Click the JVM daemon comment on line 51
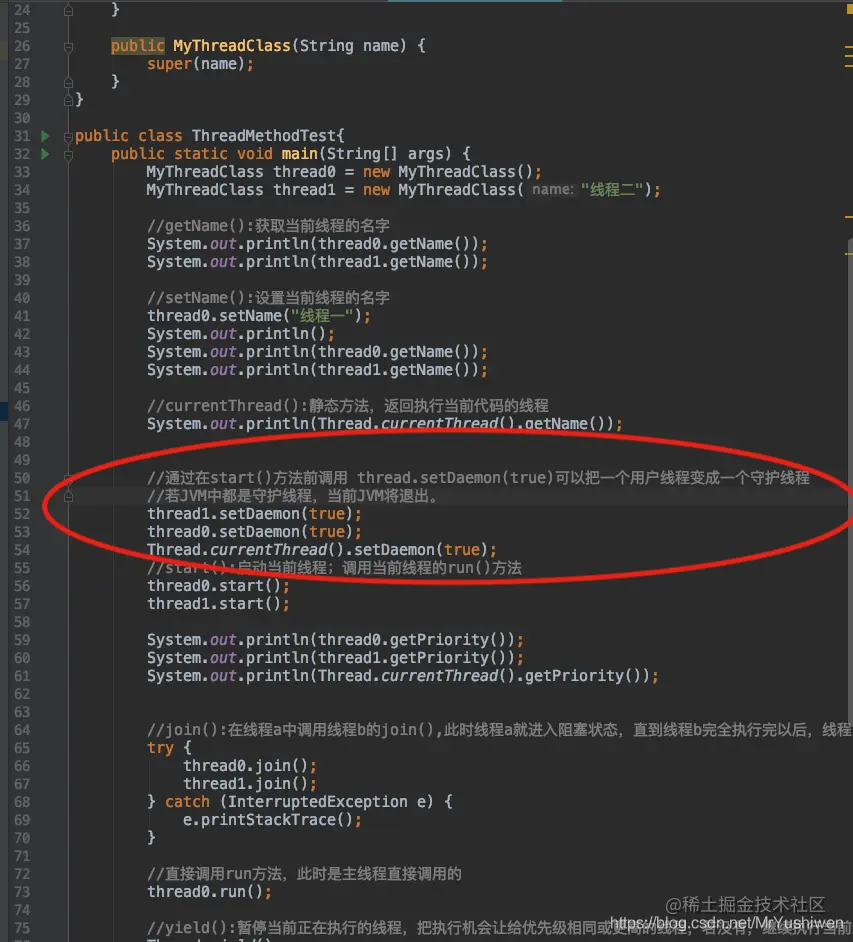853x942 pixels. pyautogui.click(x=293, y=496)
